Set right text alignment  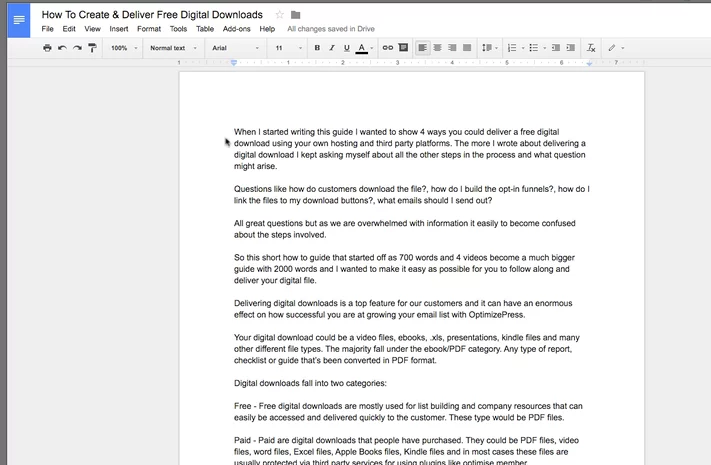[452, 48]
